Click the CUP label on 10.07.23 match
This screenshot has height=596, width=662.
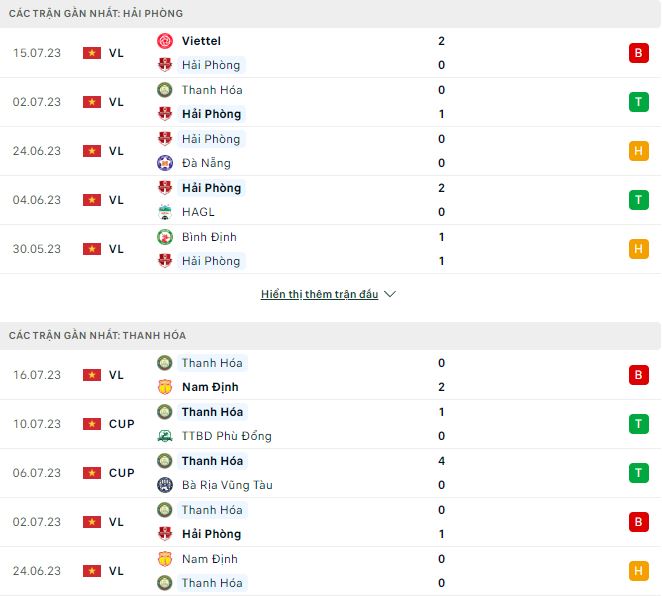click(121, 424)
